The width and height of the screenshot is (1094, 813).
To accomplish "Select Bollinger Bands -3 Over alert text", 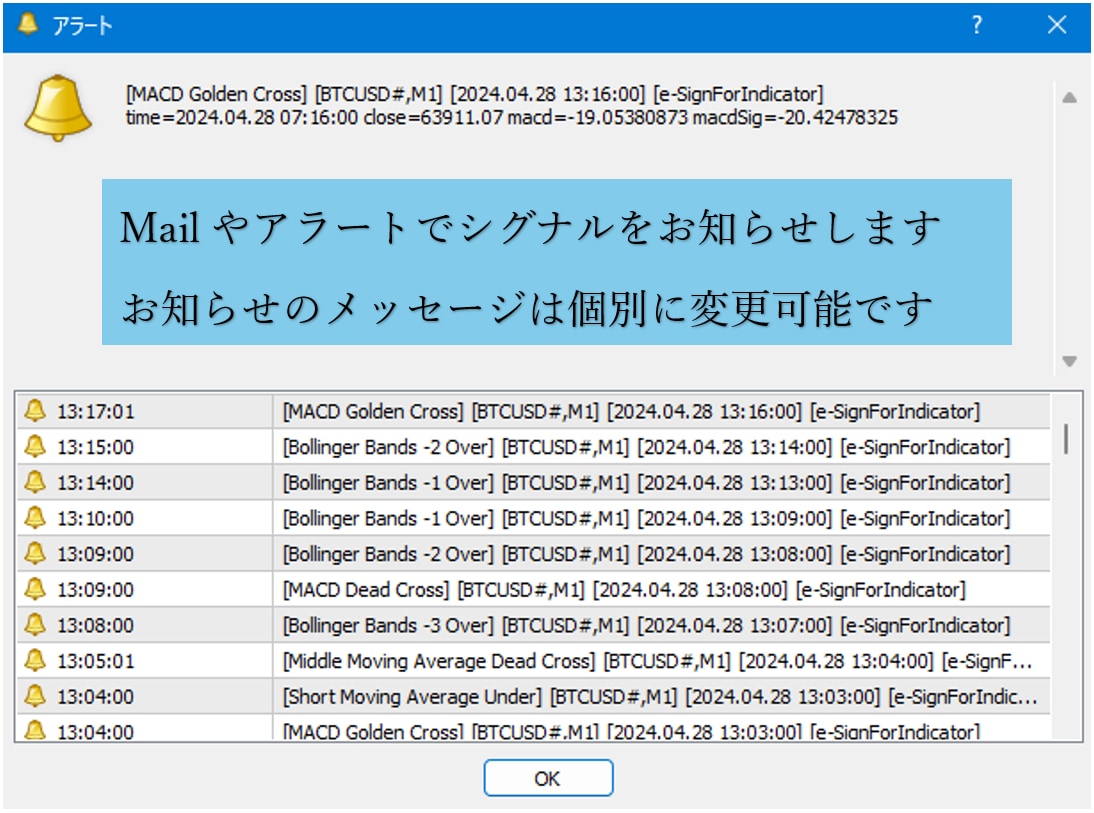I will [x=646, y=625].
